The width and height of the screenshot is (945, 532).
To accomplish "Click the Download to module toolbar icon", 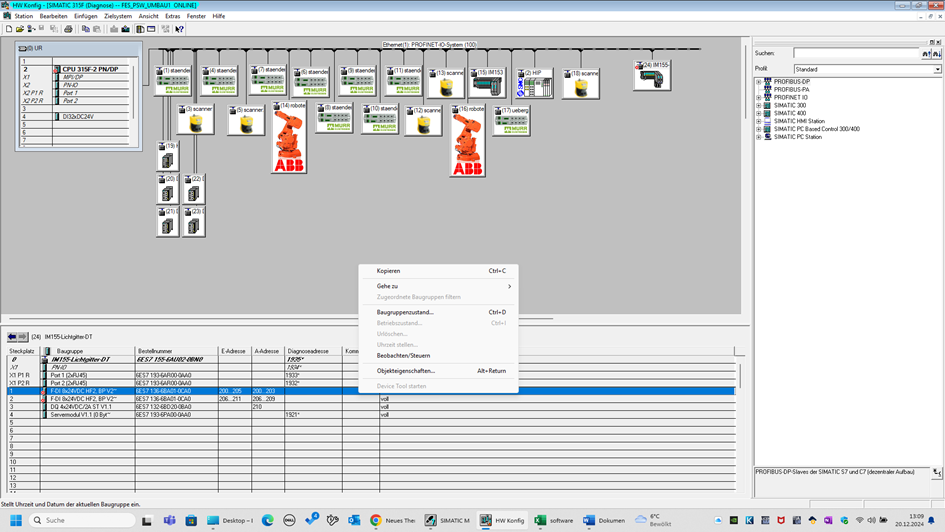I will [x=114, y=29].
